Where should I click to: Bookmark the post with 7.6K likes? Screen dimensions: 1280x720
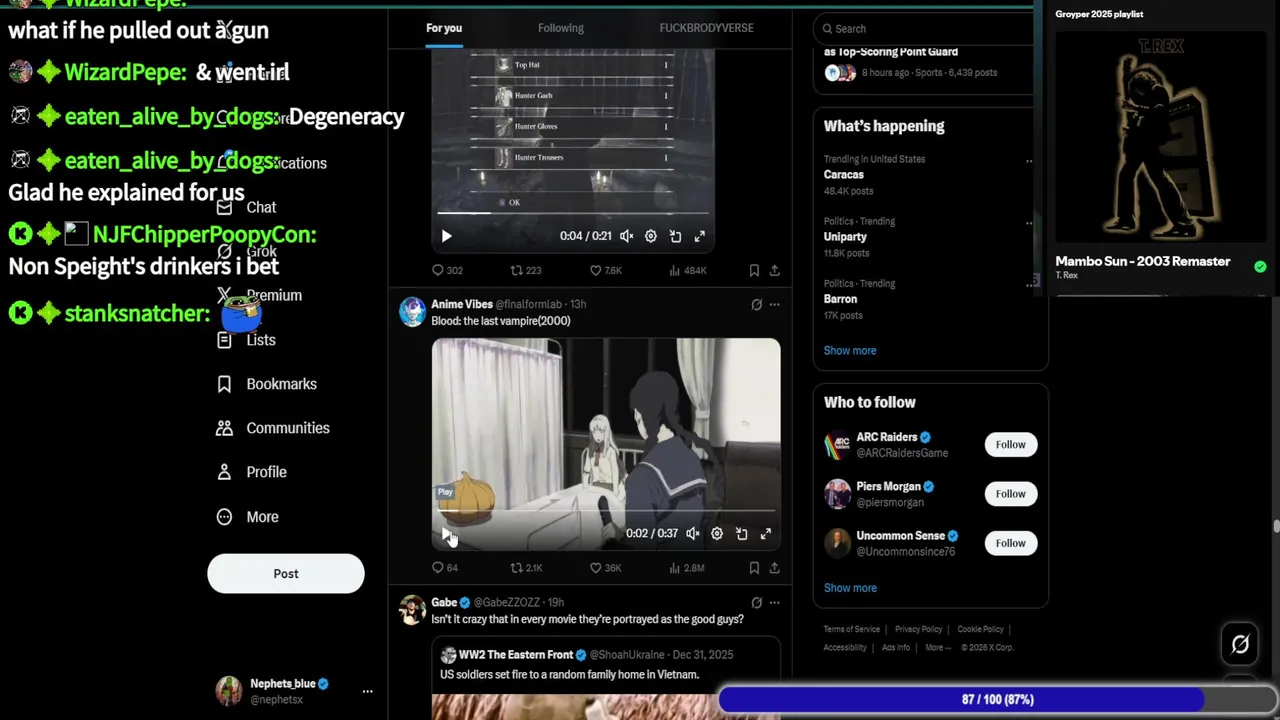tap(754, 270)
